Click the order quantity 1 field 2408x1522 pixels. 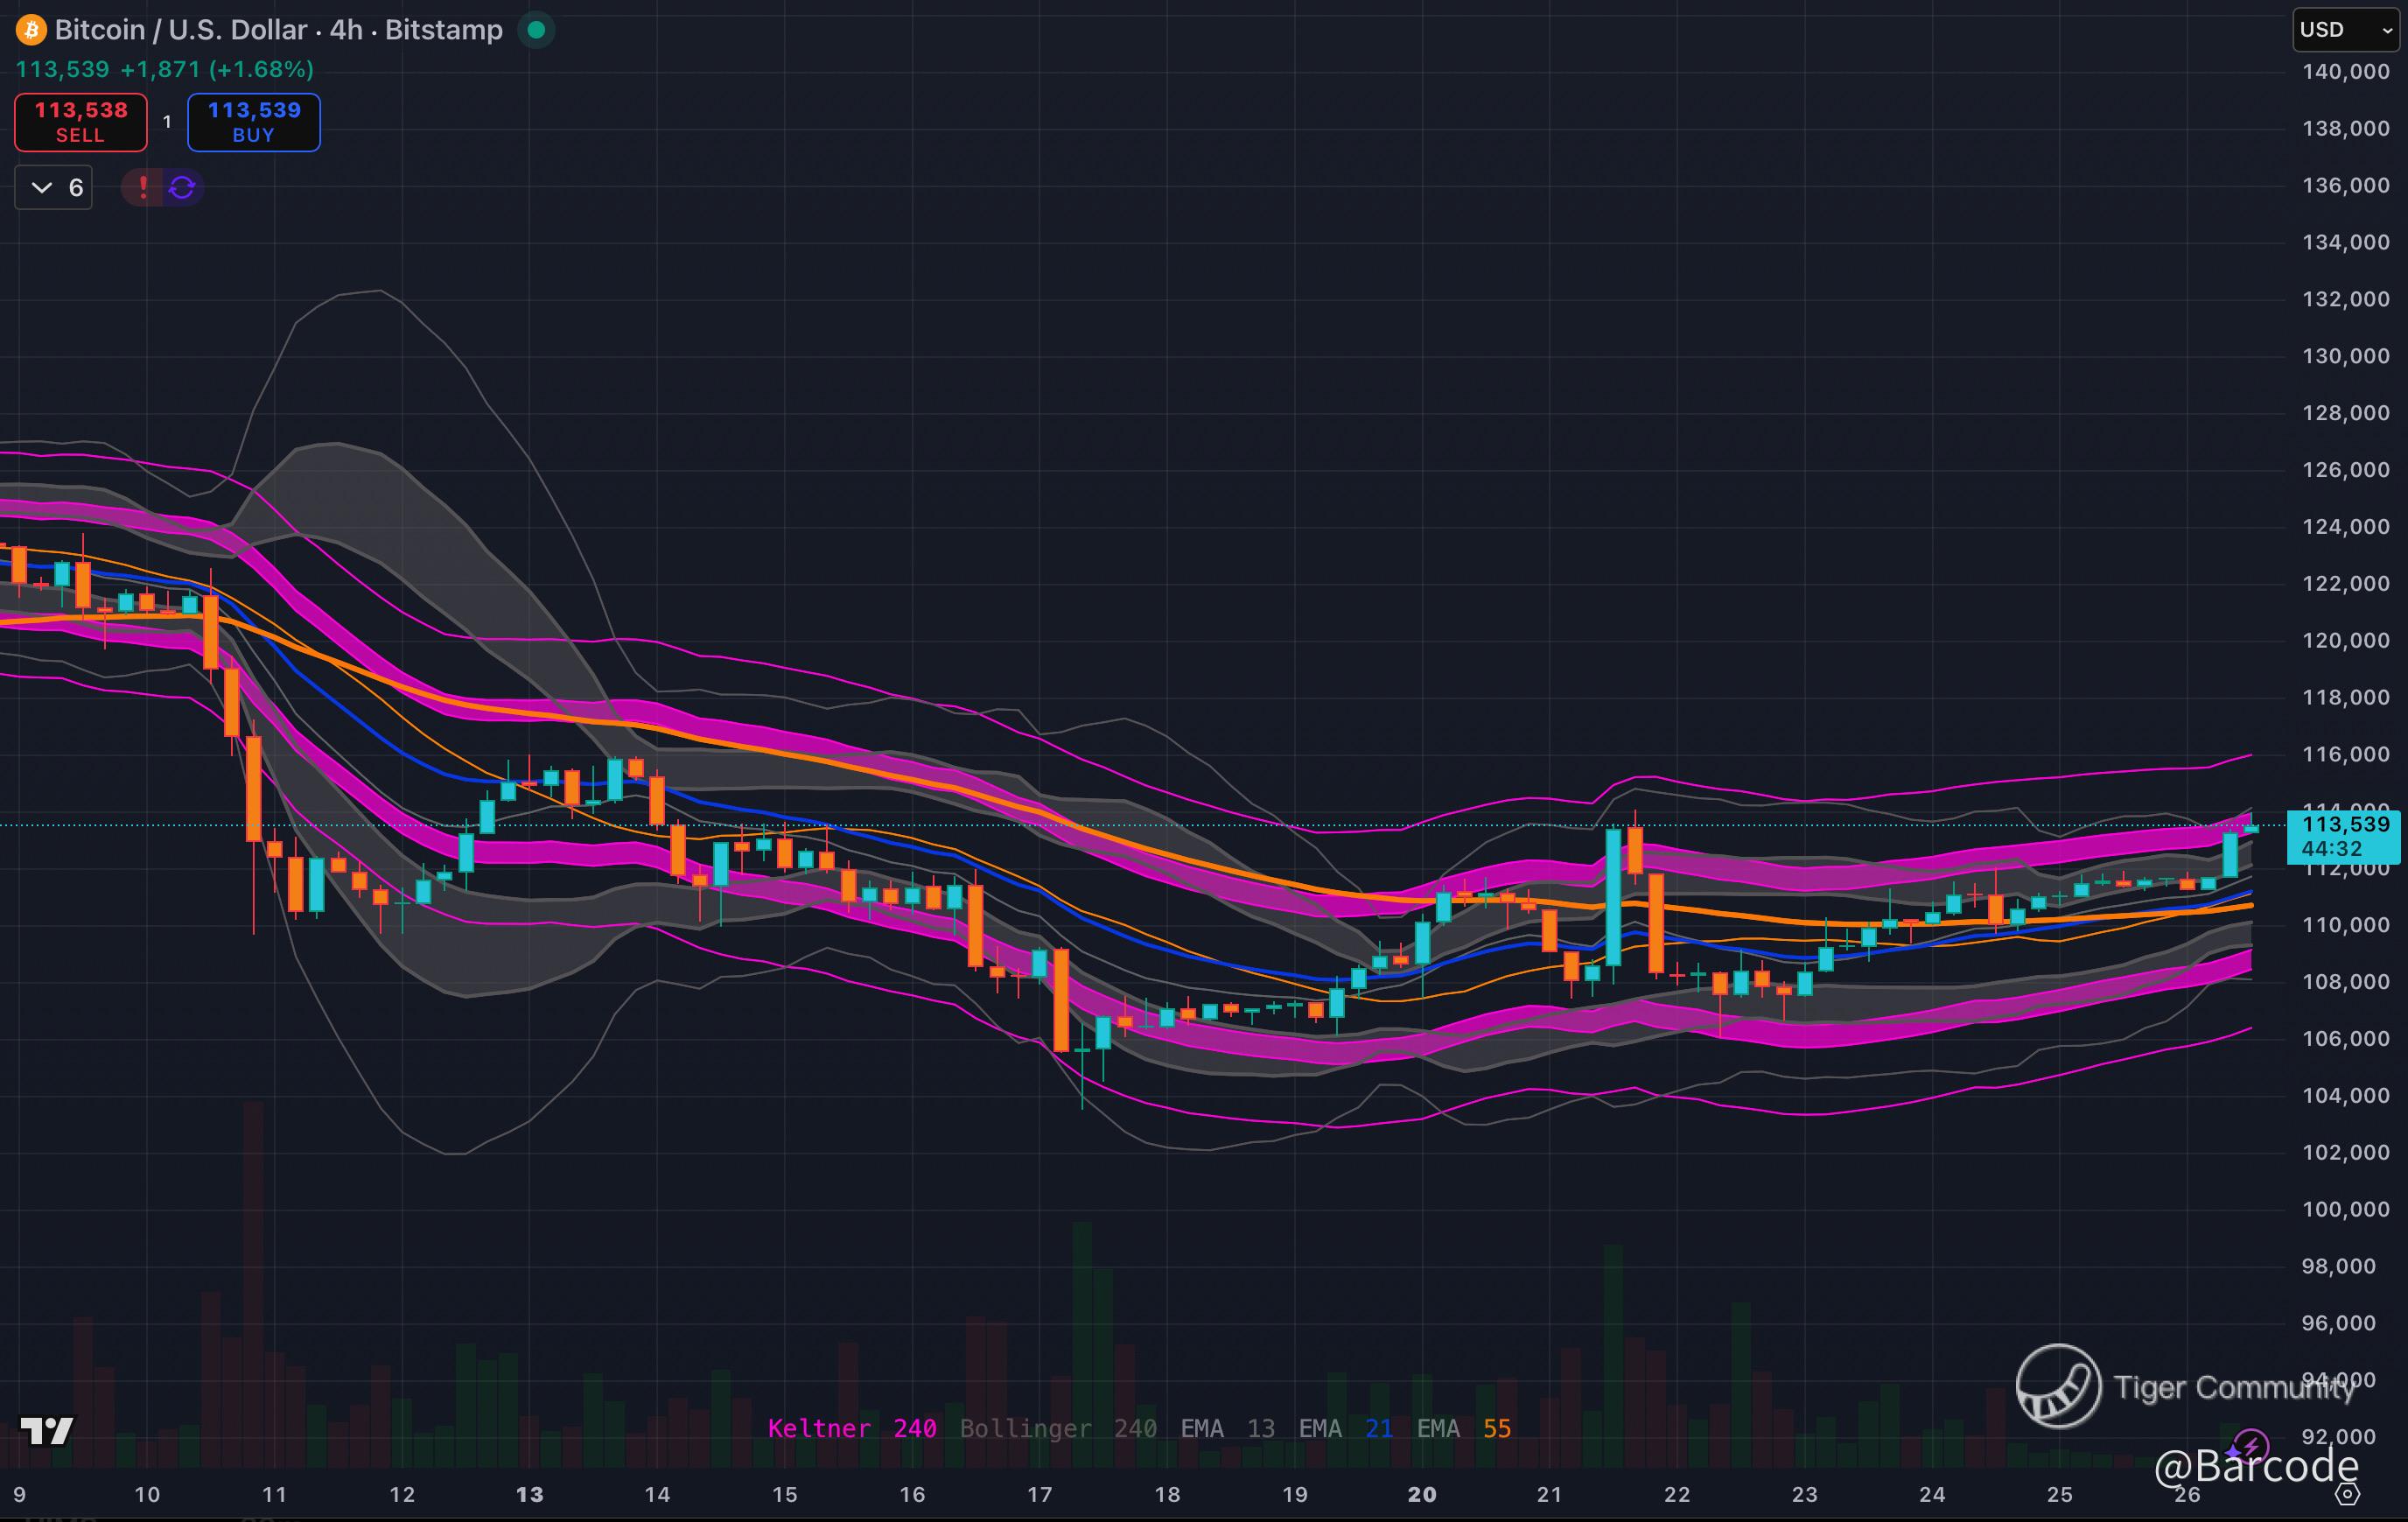(167, 122)
